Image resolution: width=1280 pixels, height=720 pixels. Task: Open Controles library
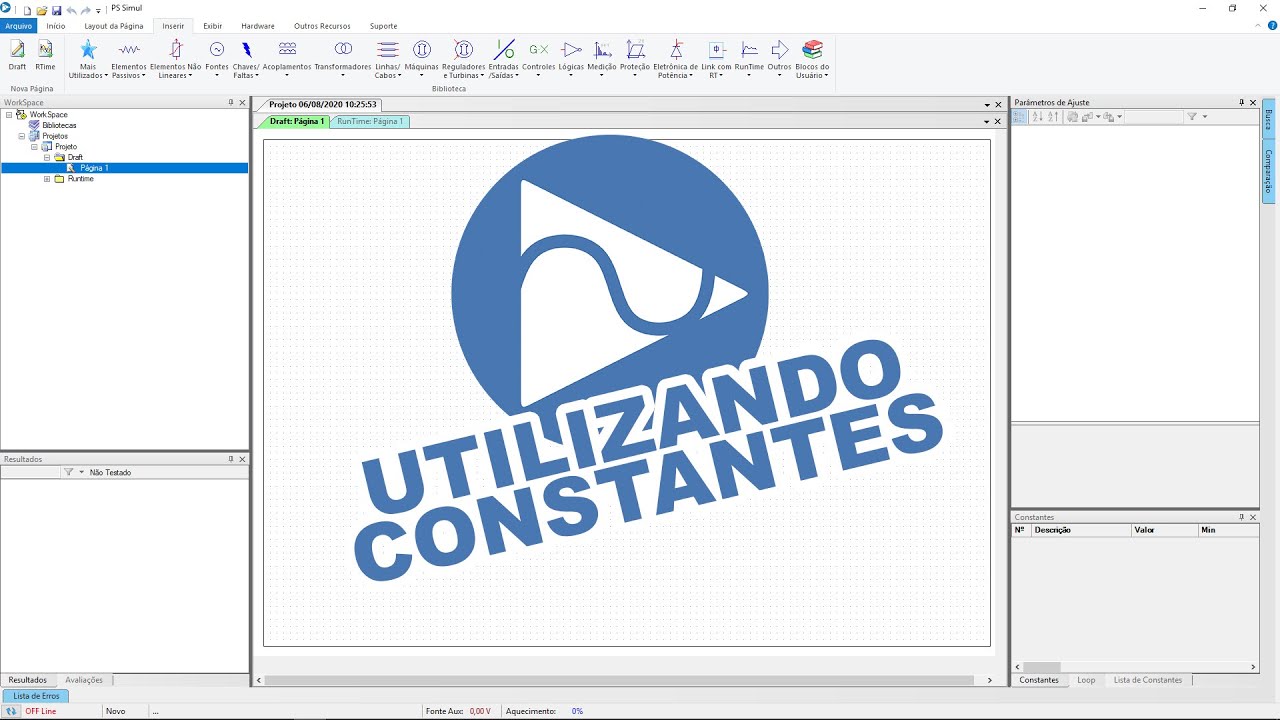pyautogui.click(x=539, y=59)
